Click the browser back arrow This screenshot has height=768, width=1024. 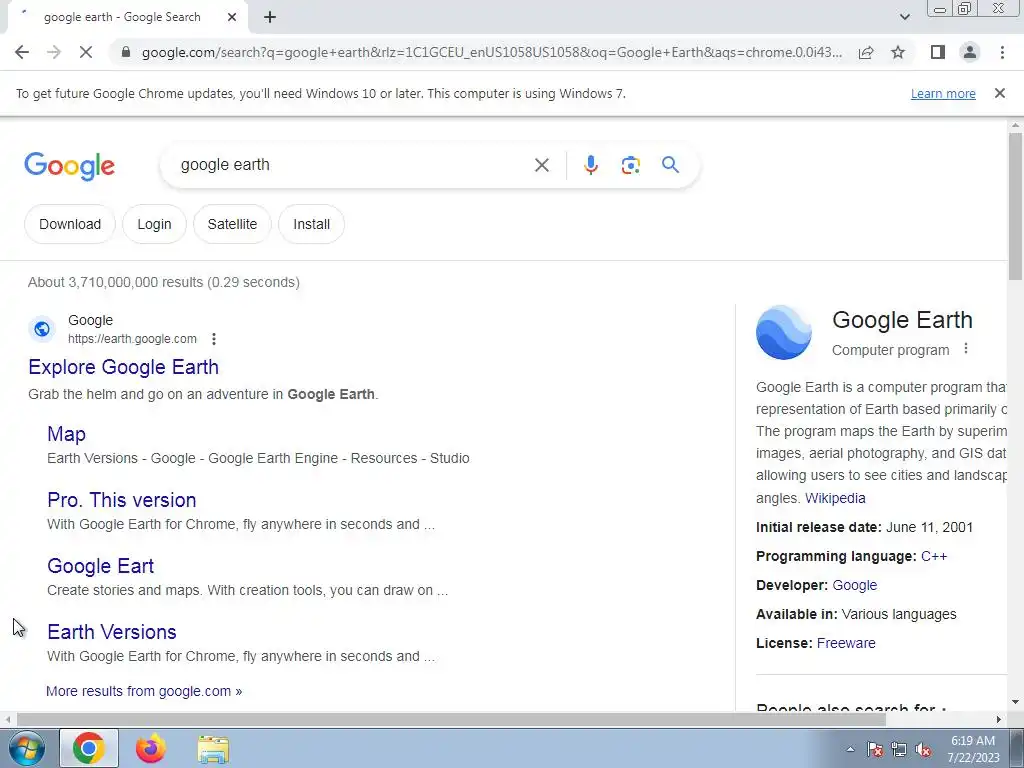pos(22,52)
